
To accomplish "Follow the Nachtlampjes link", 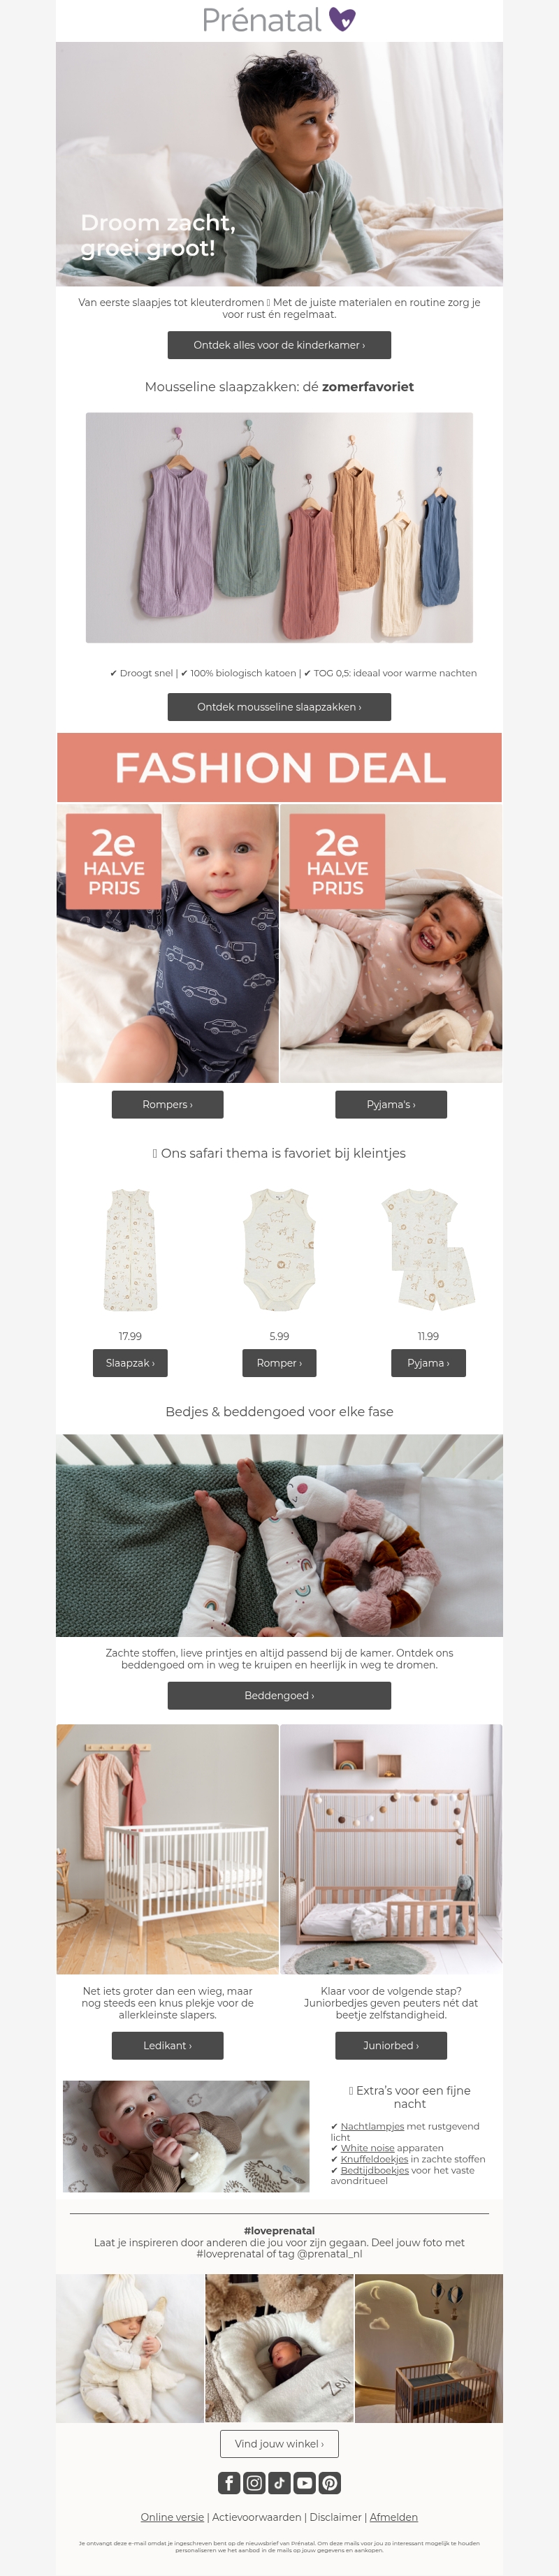I will [x=372, y=2126].
